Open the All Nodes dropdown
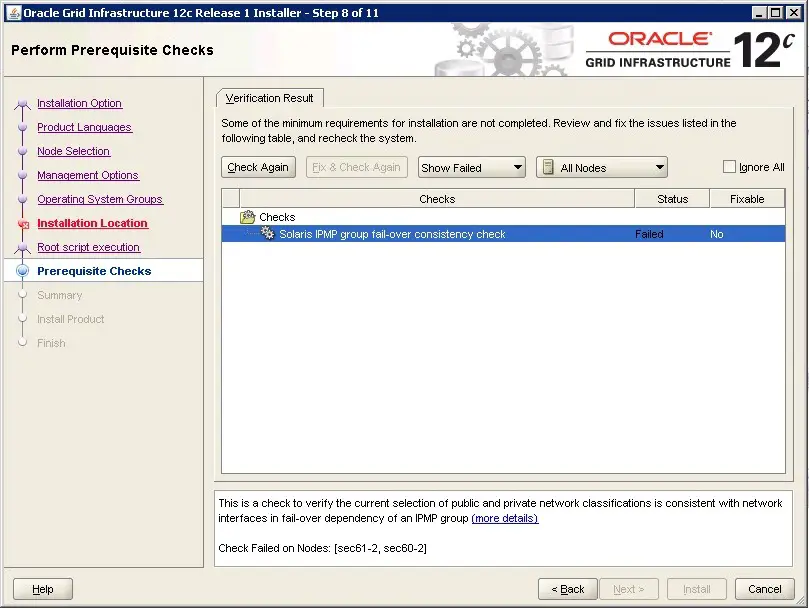This screenshot has height=609, width=809. [x=602, y=167]
